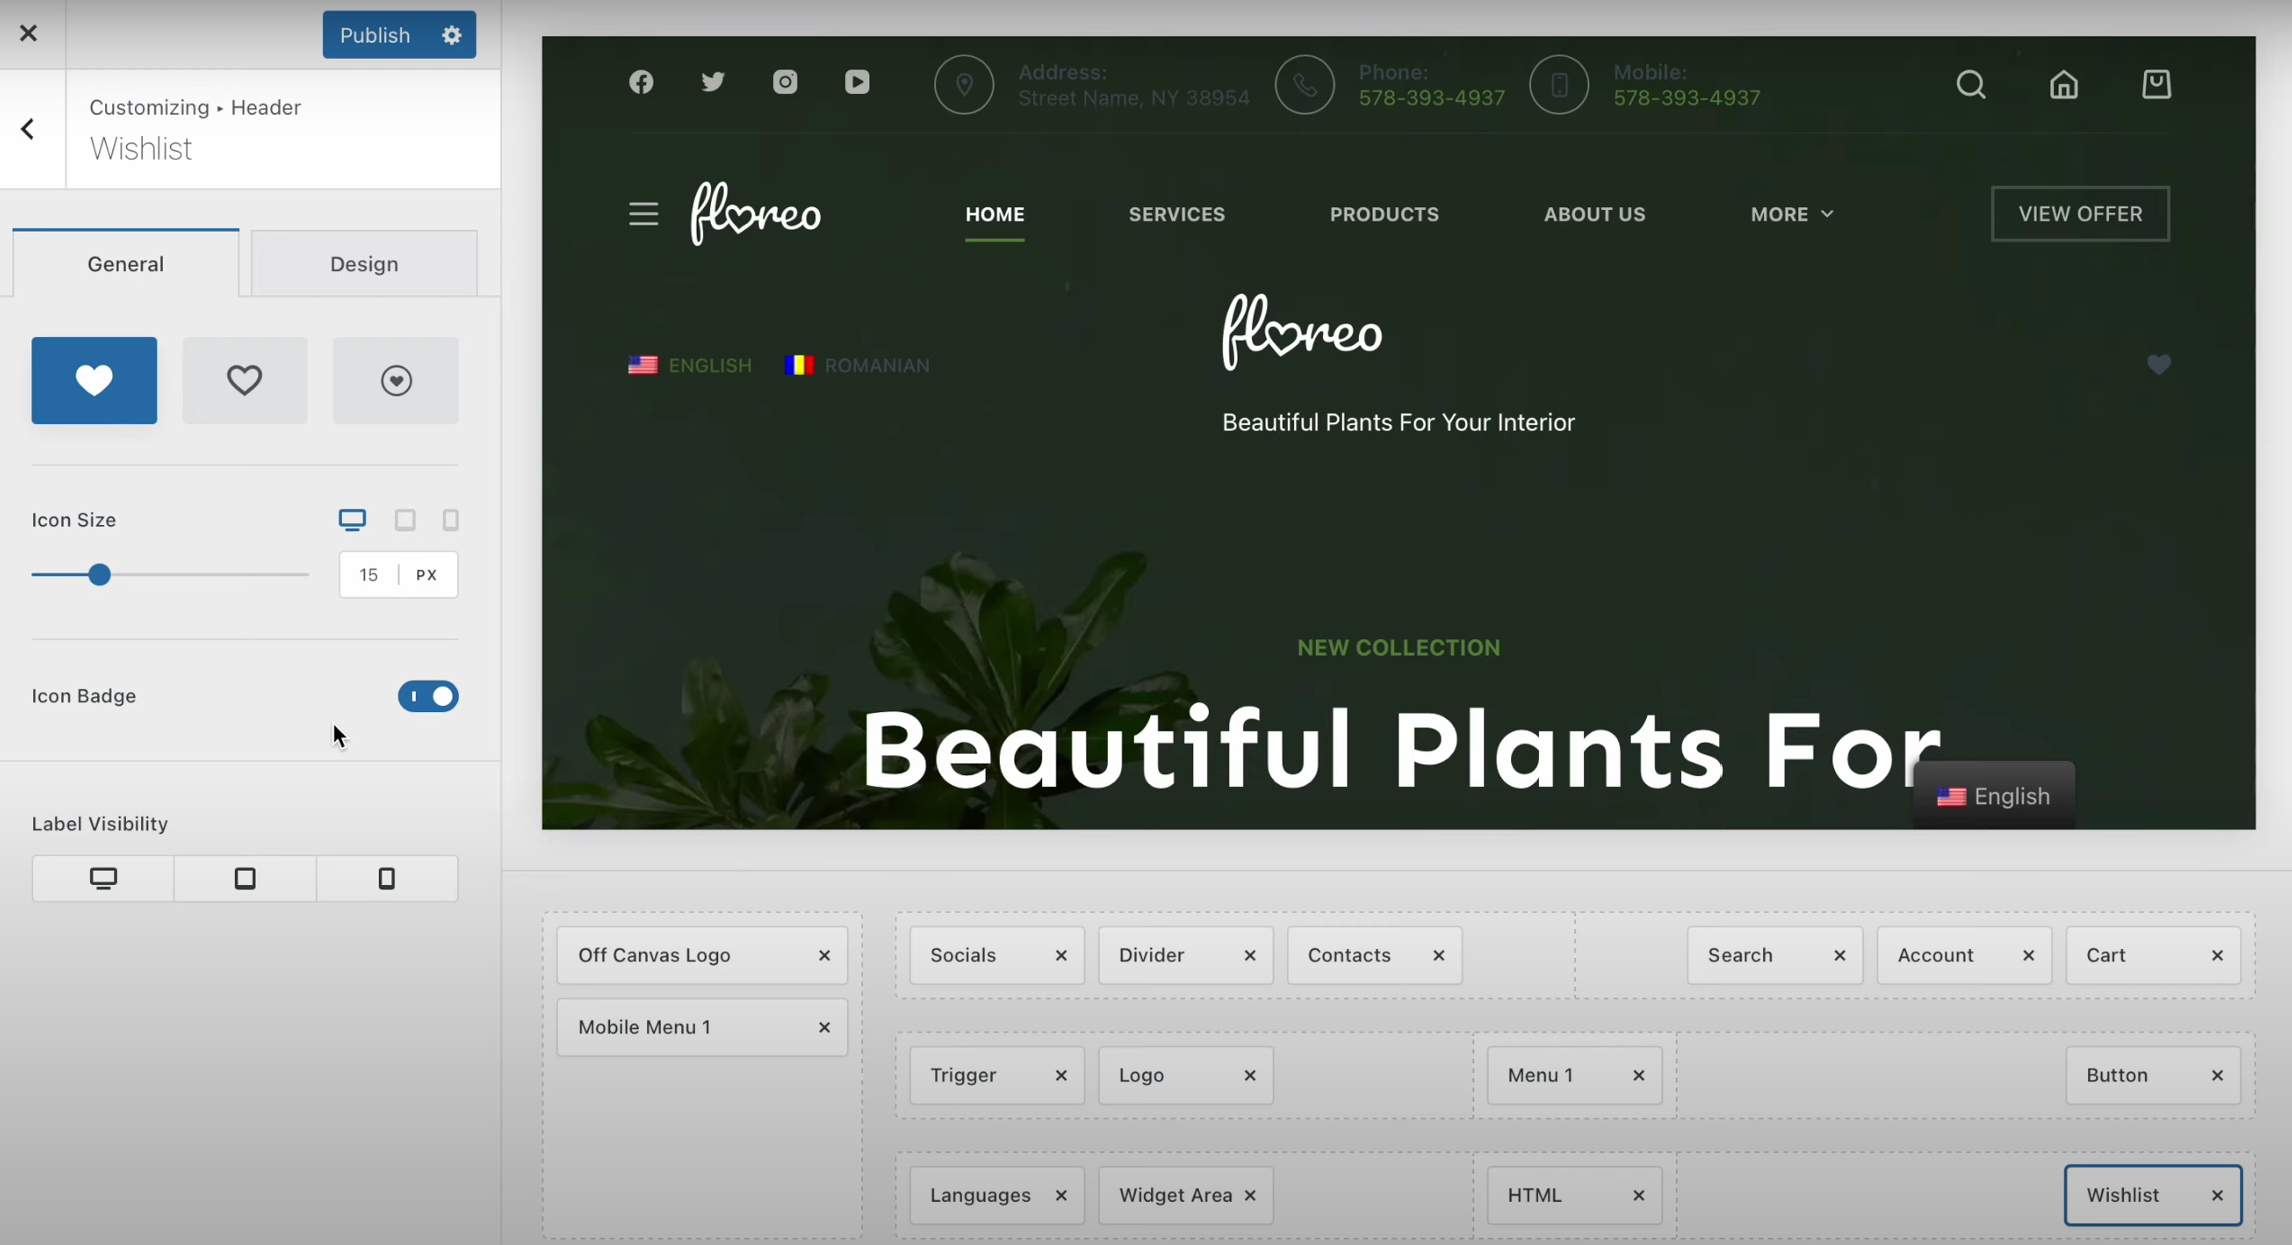2292x1245 pixels.
Task: Go back to Header panel with arrow
Action: coord(28,129)
